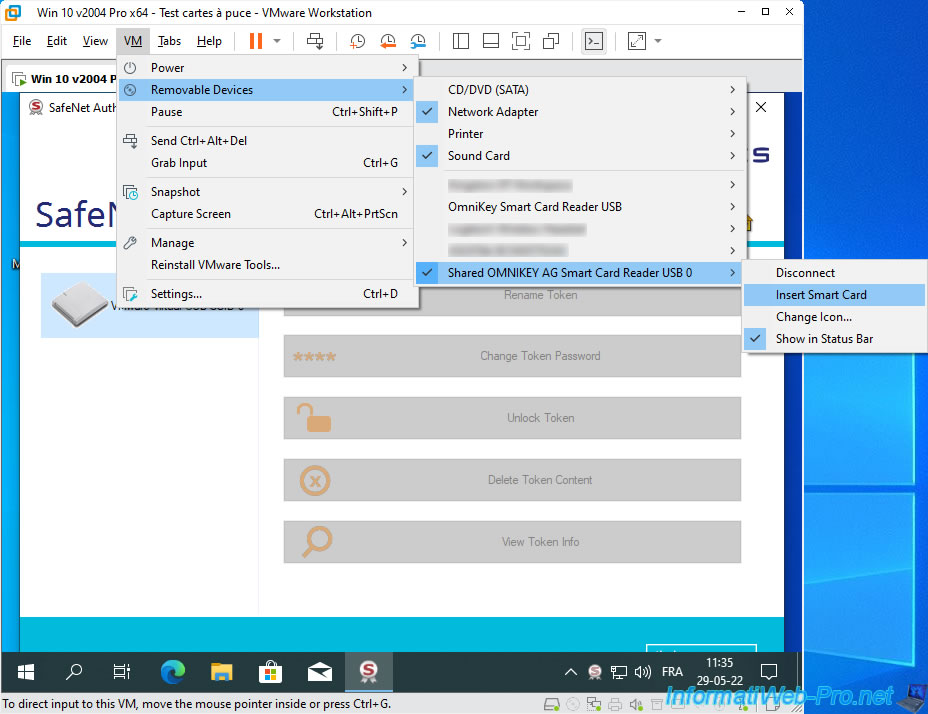Open the View menu
Screen dimensions: 928x714
click(95, 41)
